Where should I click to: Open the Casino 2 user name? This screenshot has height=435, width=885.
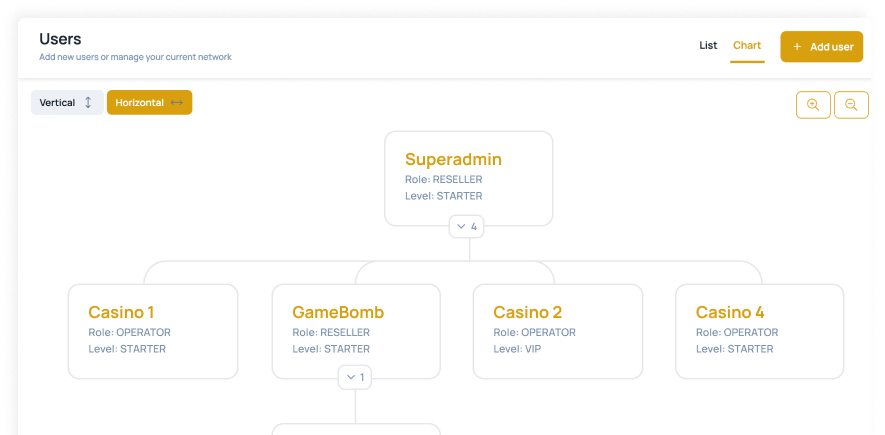[528, 312]
